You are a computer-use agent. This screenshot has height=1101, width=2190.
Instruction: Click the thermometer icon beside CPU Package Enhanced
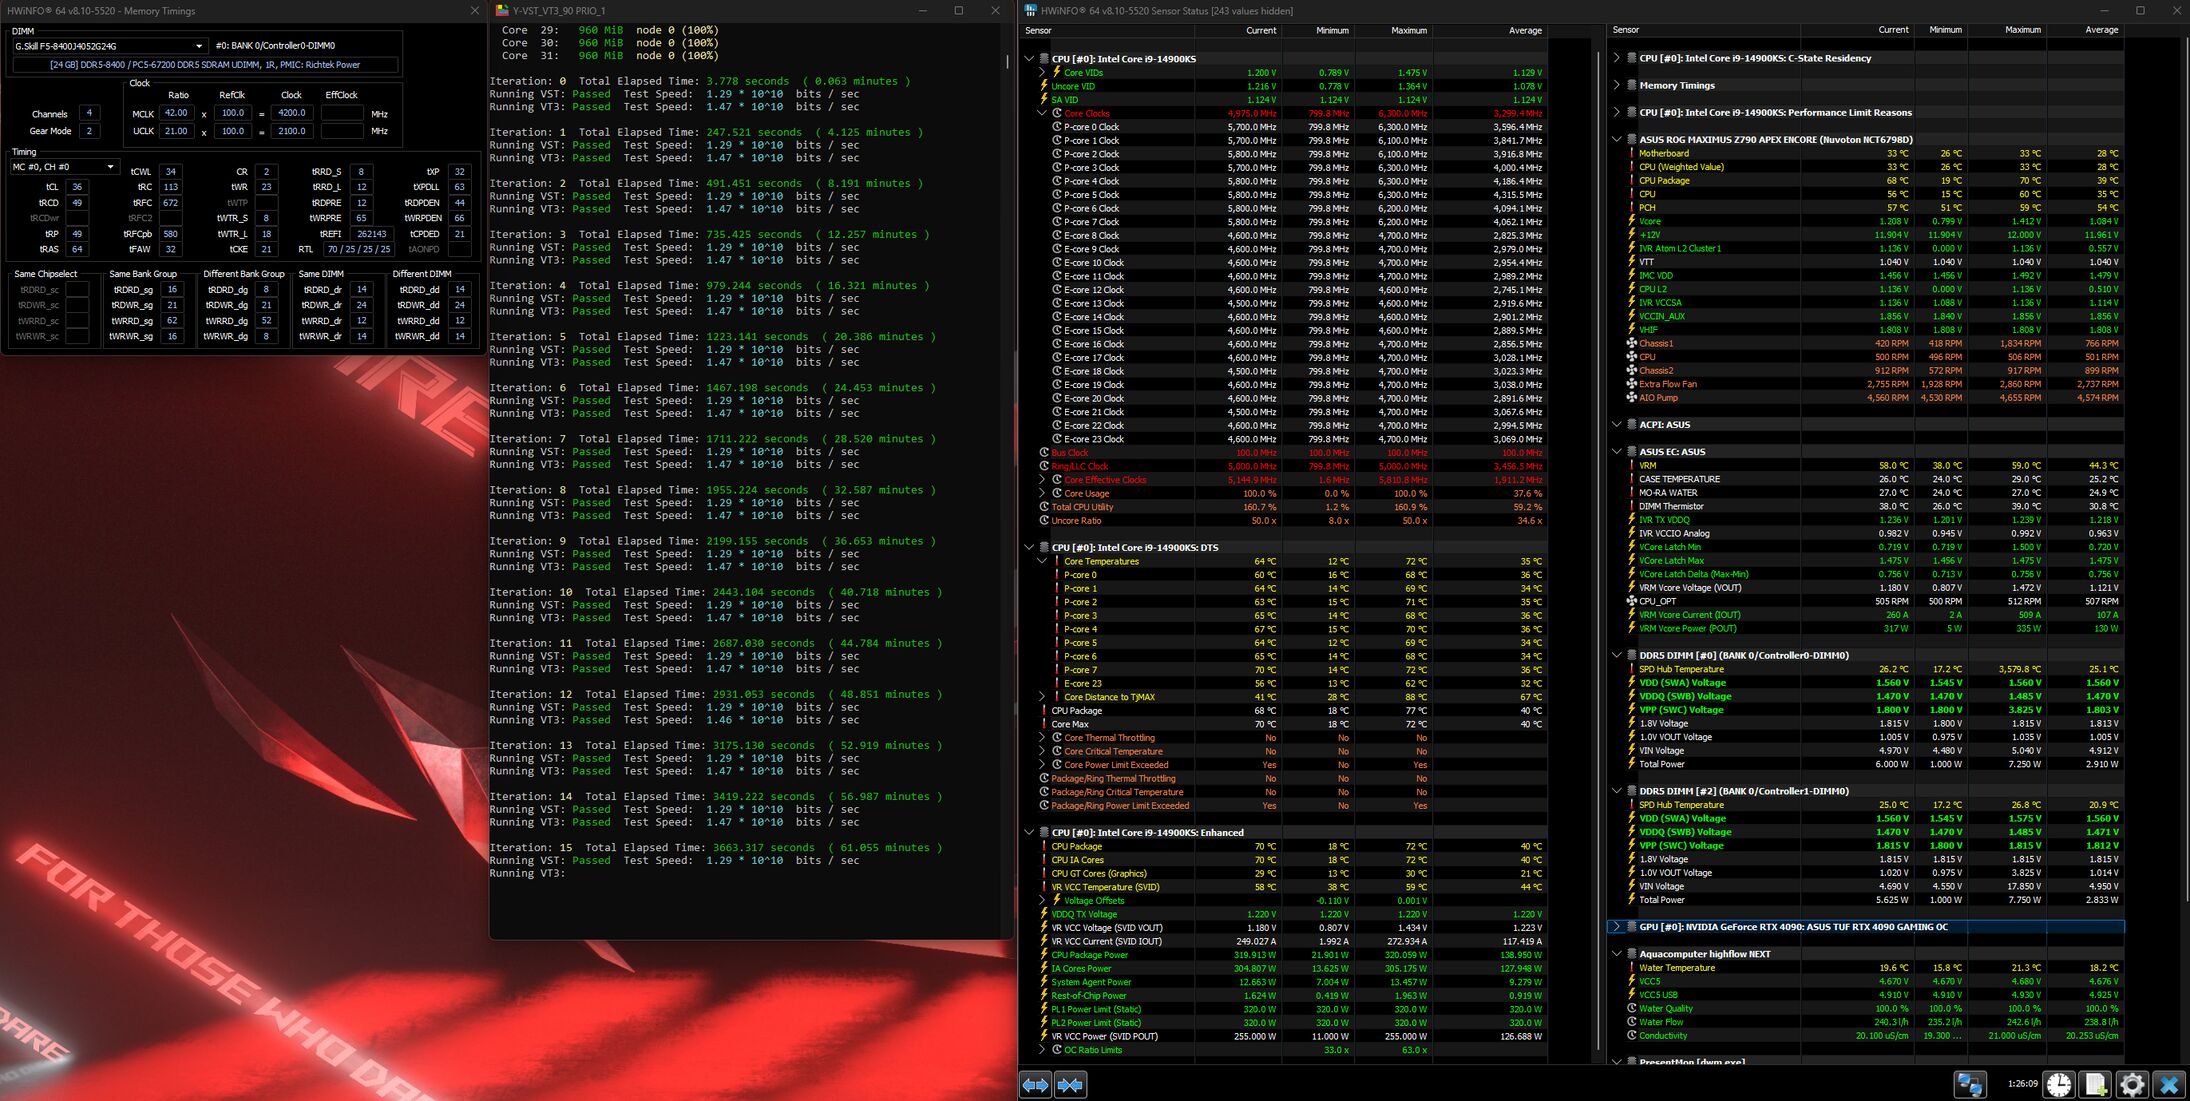tap(1044, 846)
